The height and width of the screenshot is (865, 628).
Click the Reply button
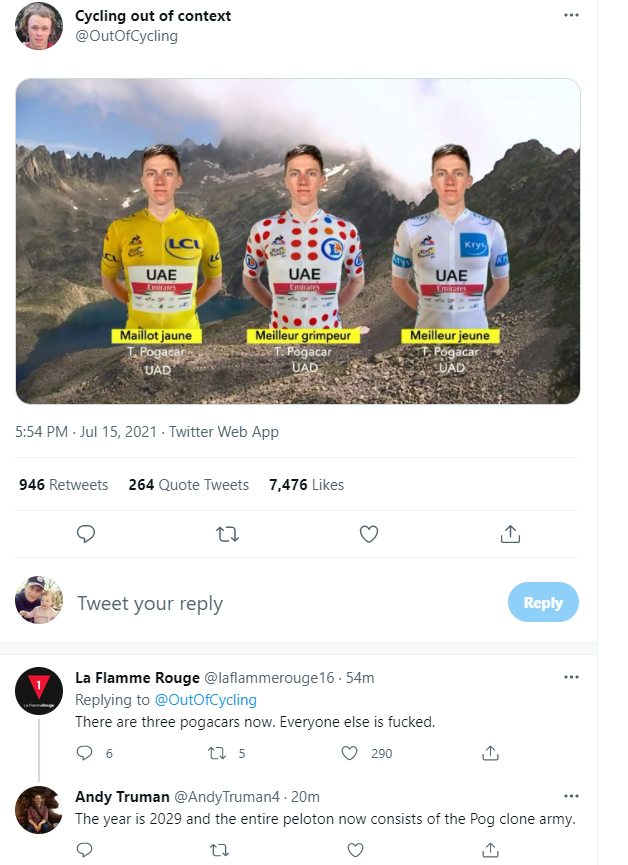click(543, 602)
